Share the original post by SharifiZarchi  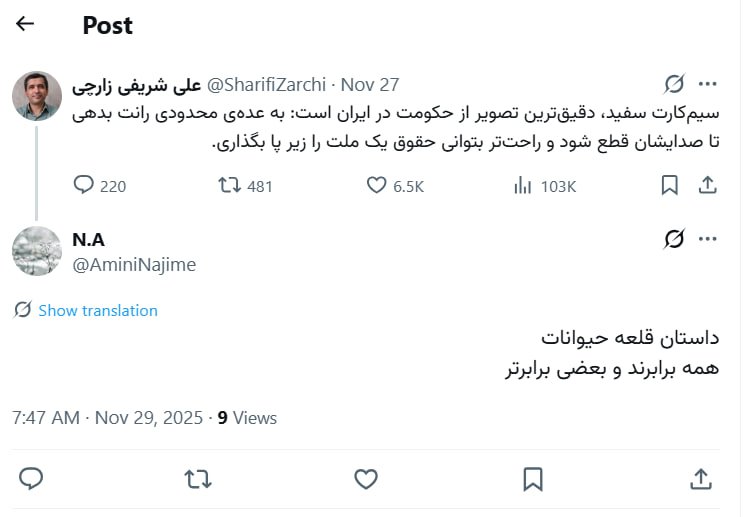point(707,185)
